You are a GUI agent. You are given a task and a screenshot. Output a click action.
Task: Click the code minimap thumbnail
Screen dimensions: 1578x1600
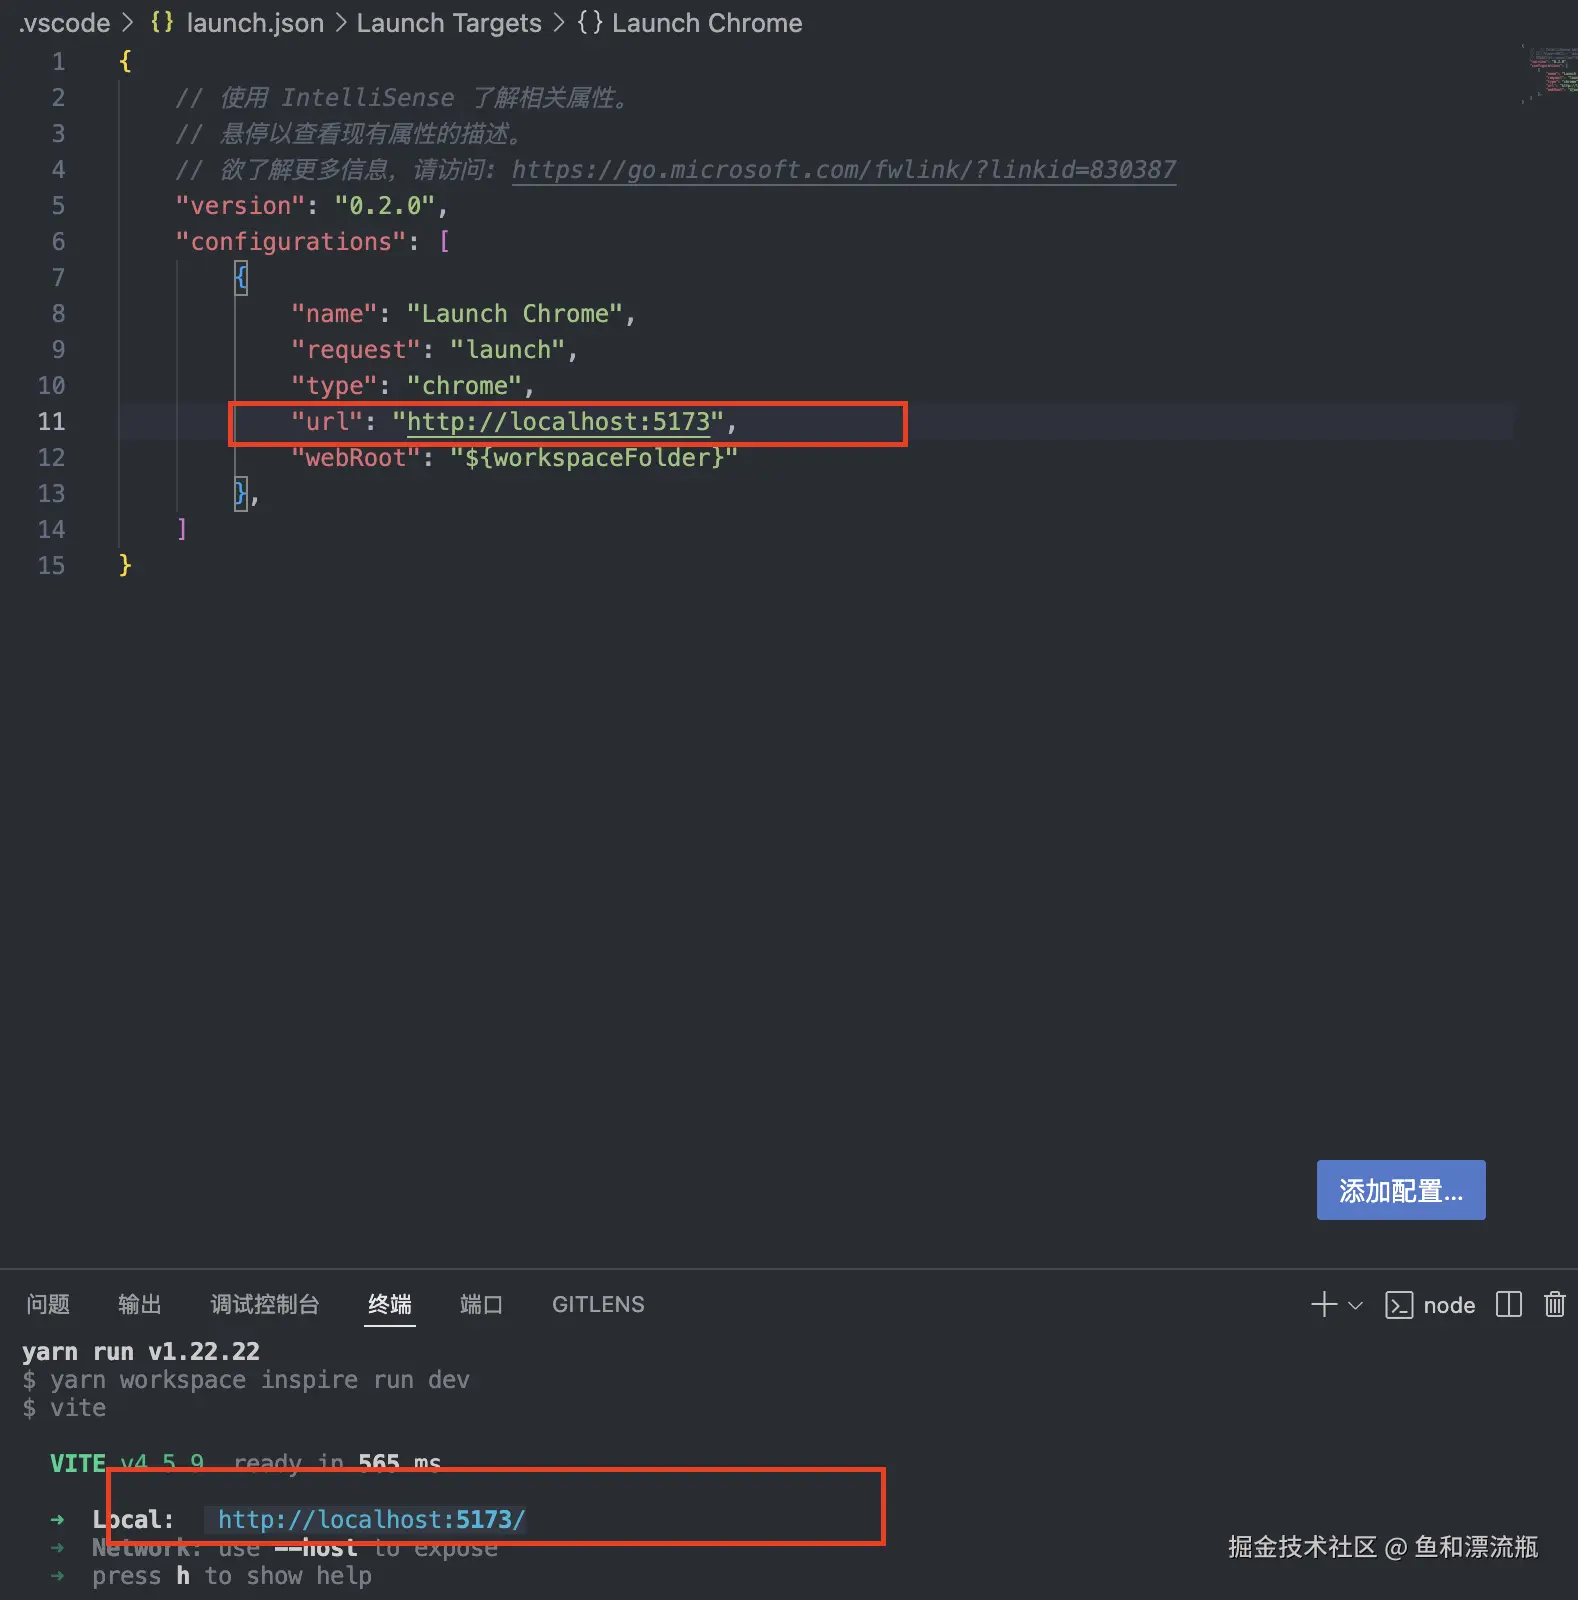(1549, 72)
